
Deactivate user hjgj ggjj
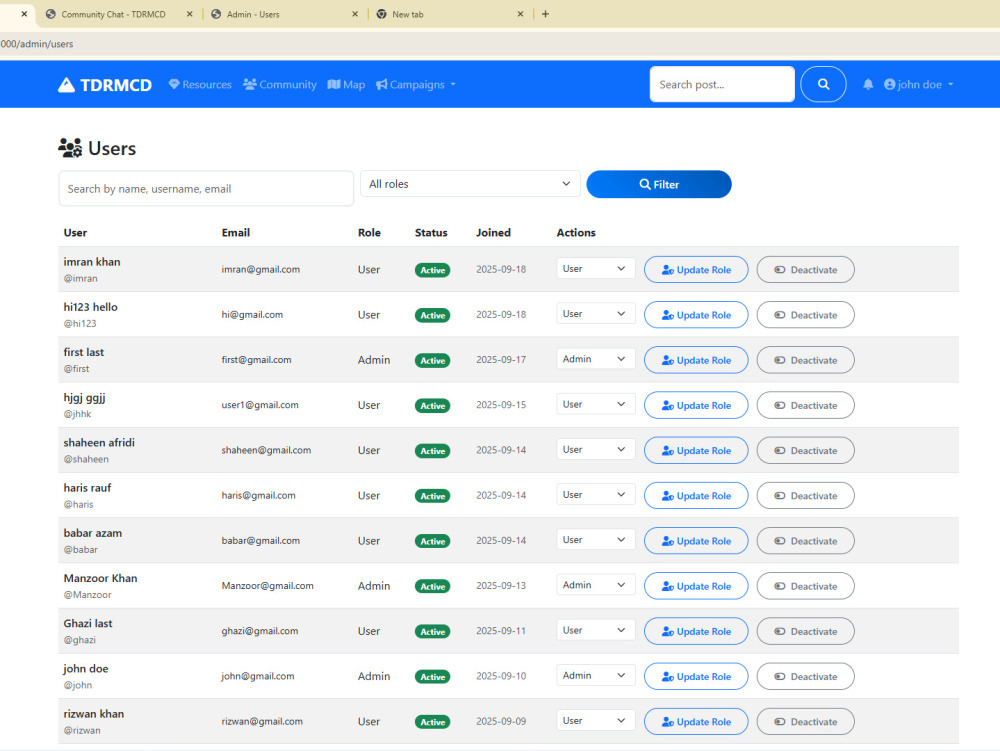click(x=805, y=405)
